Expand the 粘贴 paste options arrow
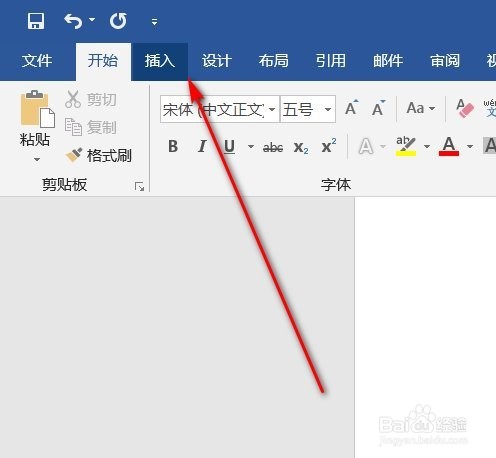The image size is (496, 458). 37,159
